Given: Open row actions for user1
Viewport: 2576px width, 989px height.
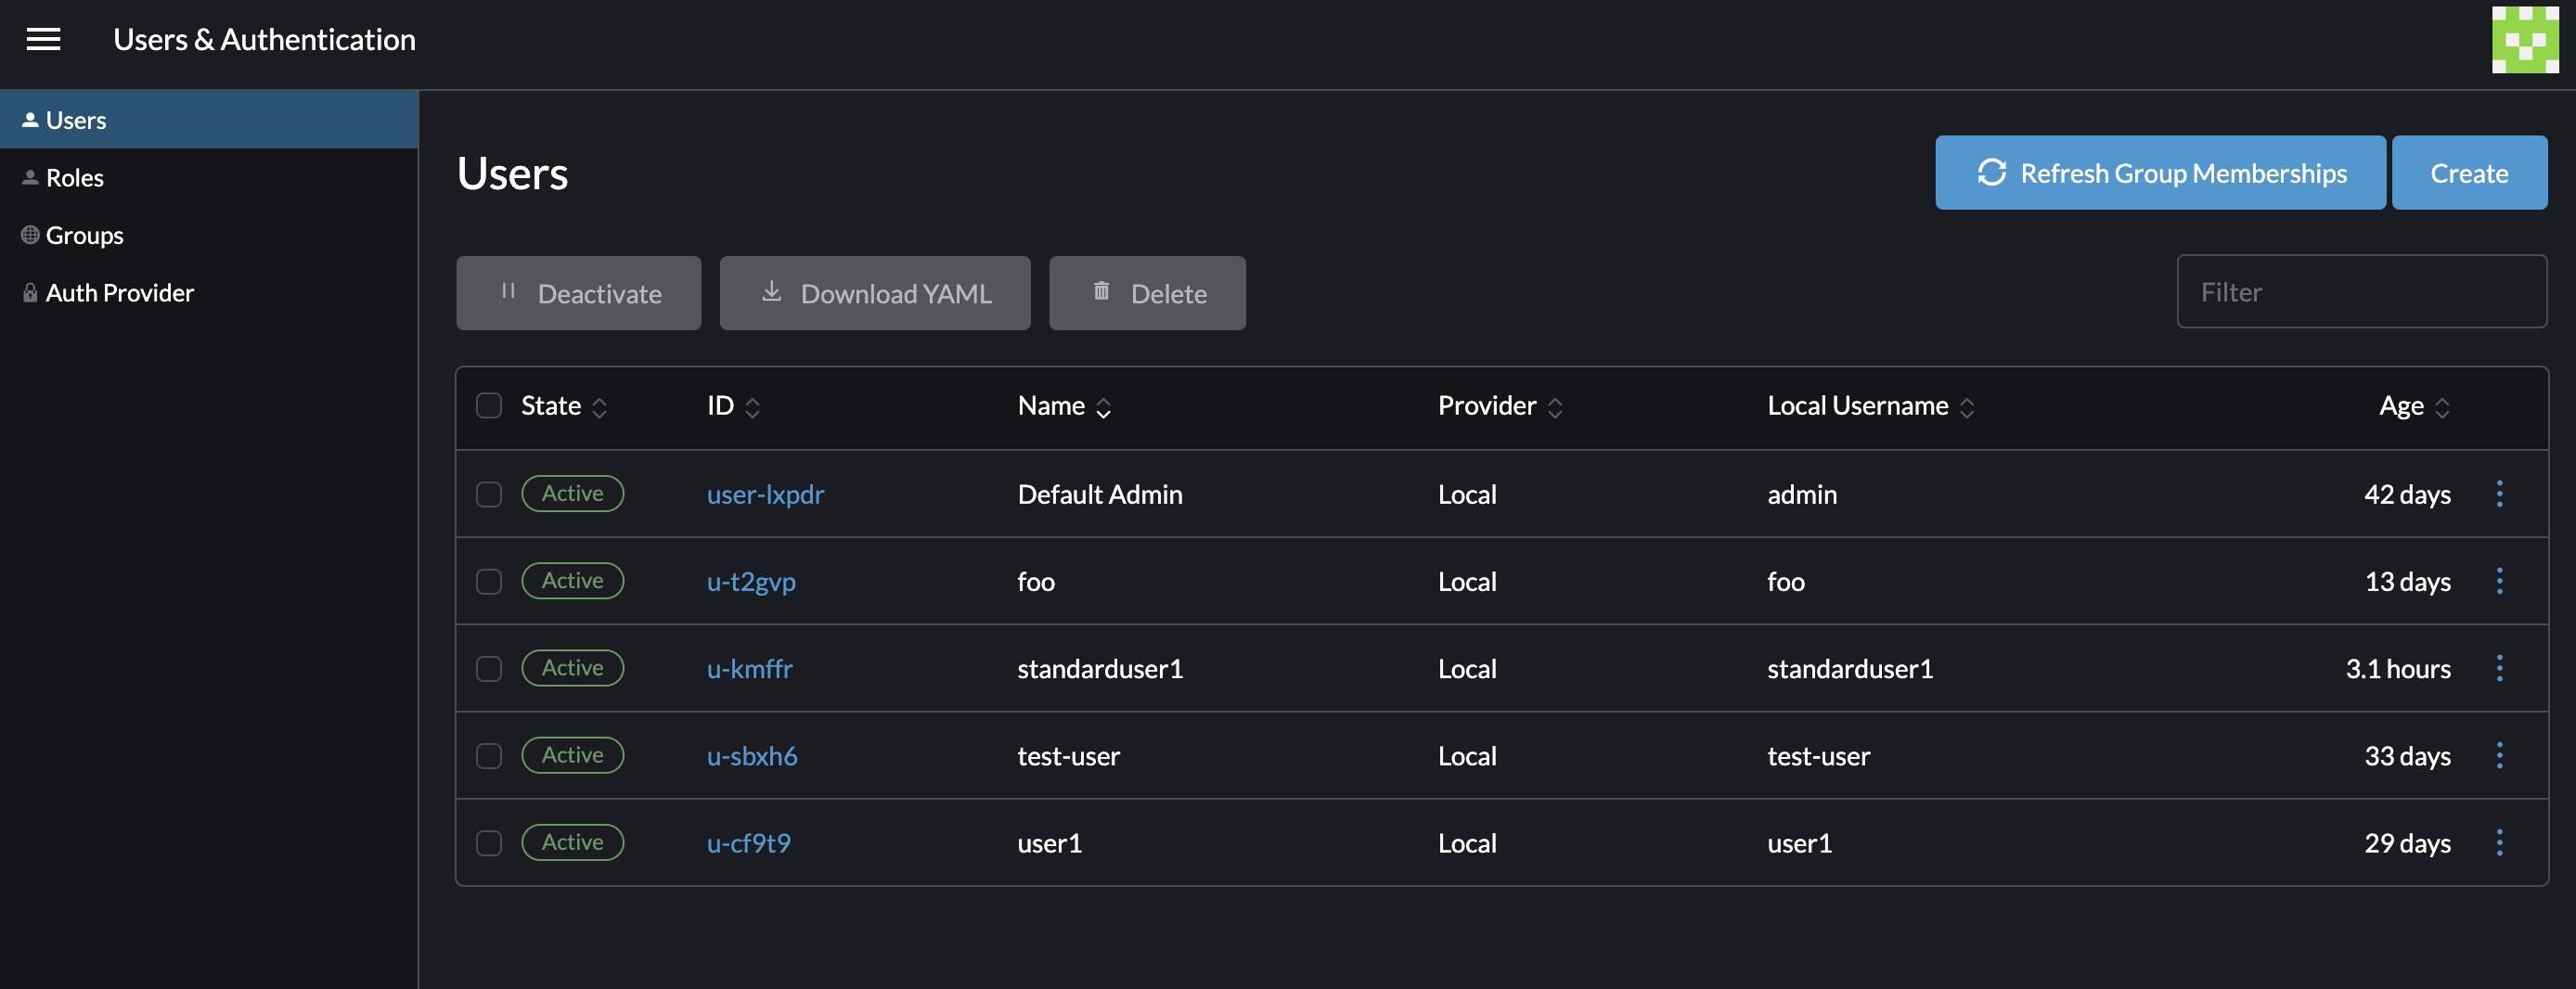Looking at the screenshot, I should (2499, 842).
